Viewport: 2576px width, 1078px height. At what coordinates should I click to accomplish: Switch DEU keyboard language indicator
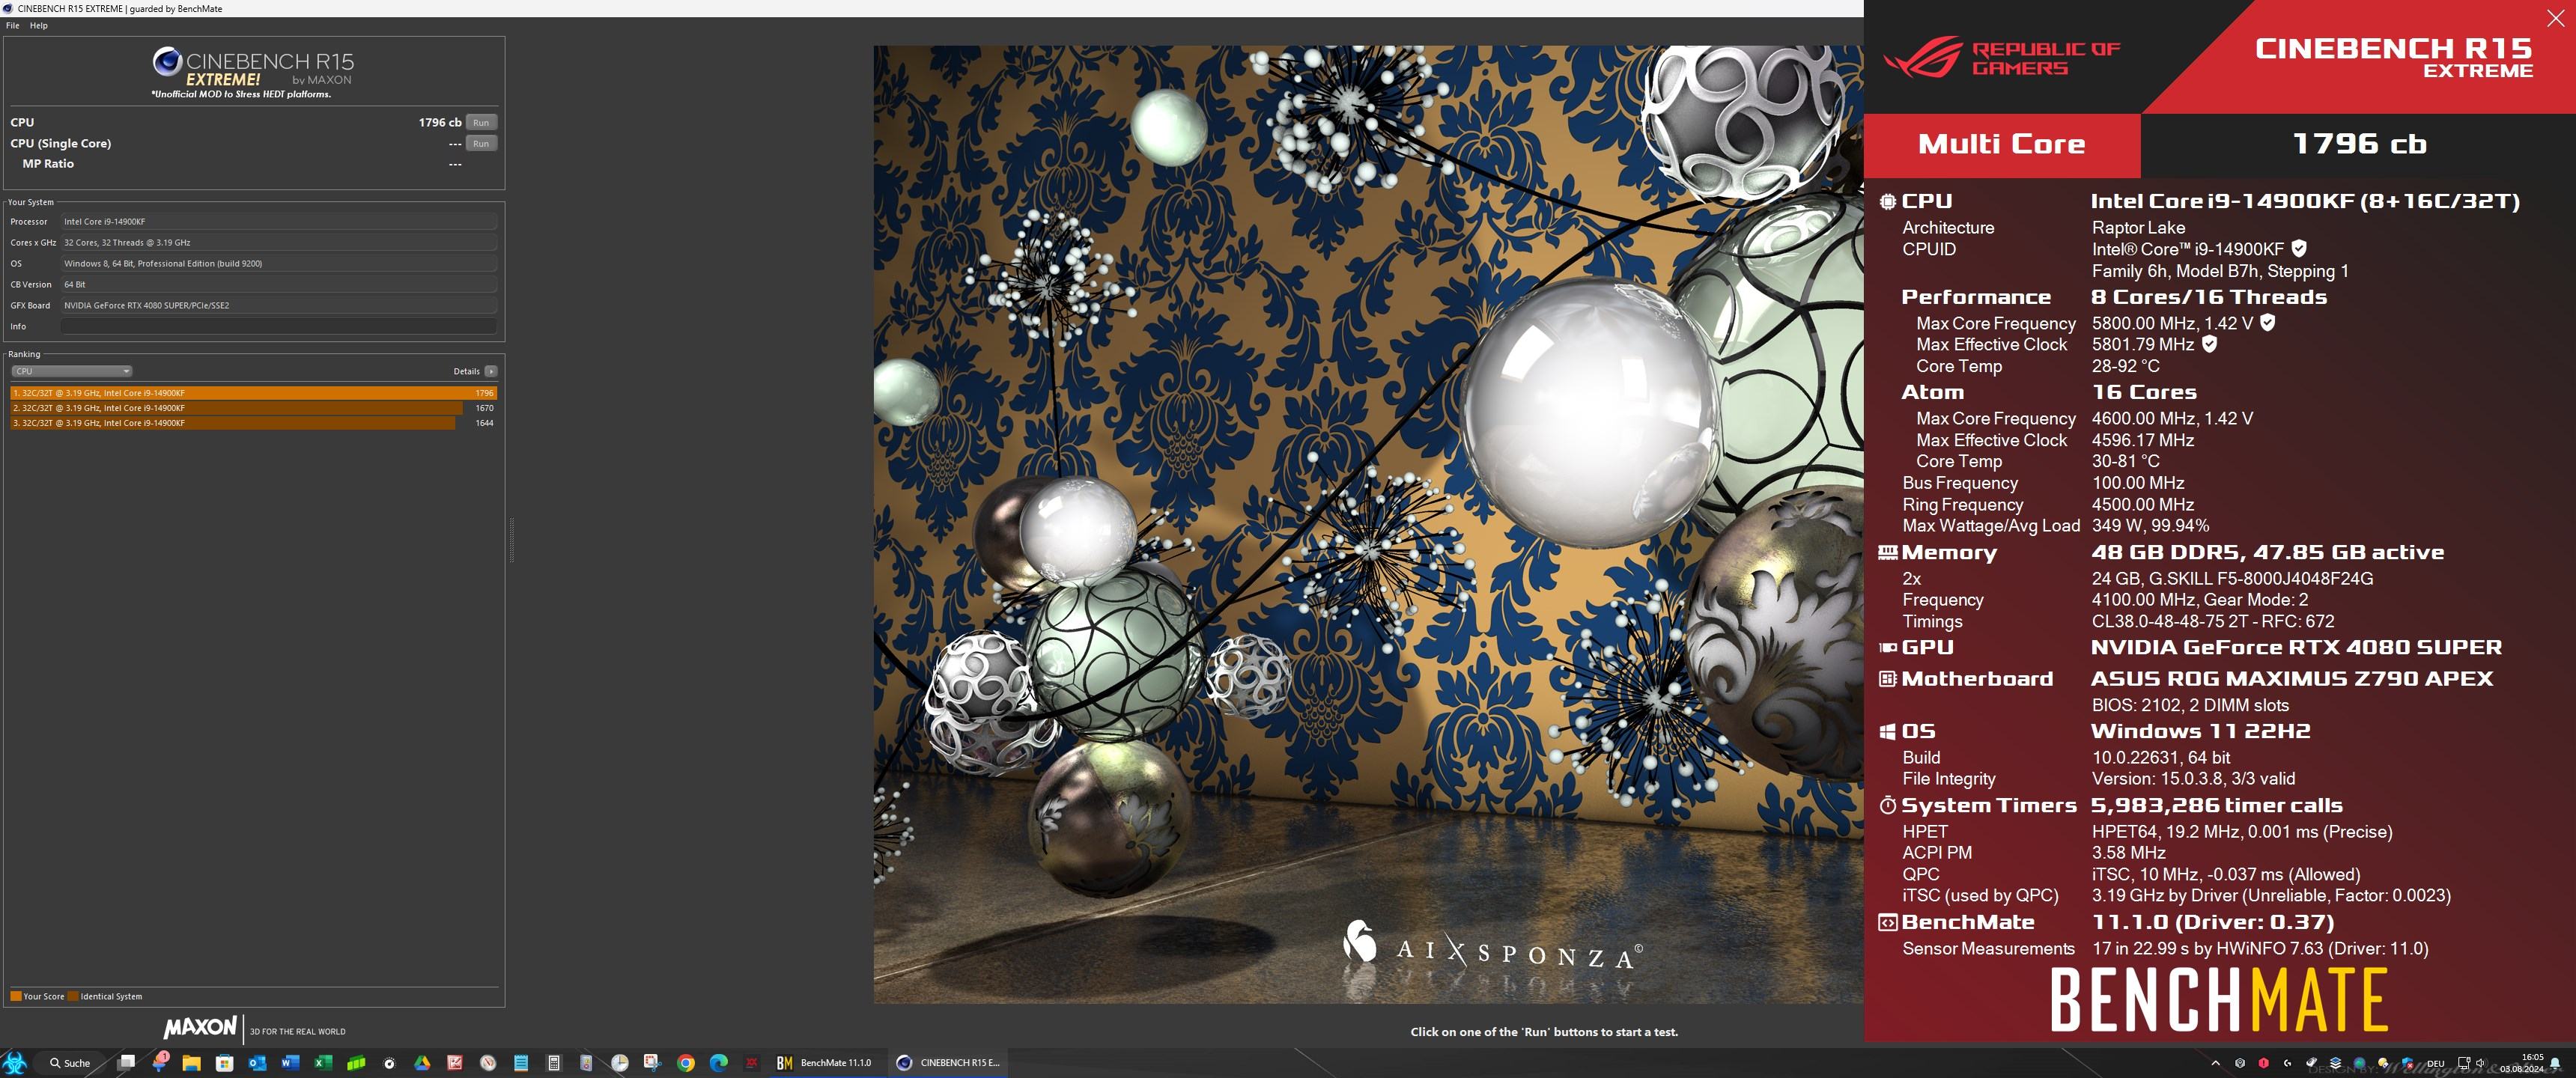click(2436, 1064)
